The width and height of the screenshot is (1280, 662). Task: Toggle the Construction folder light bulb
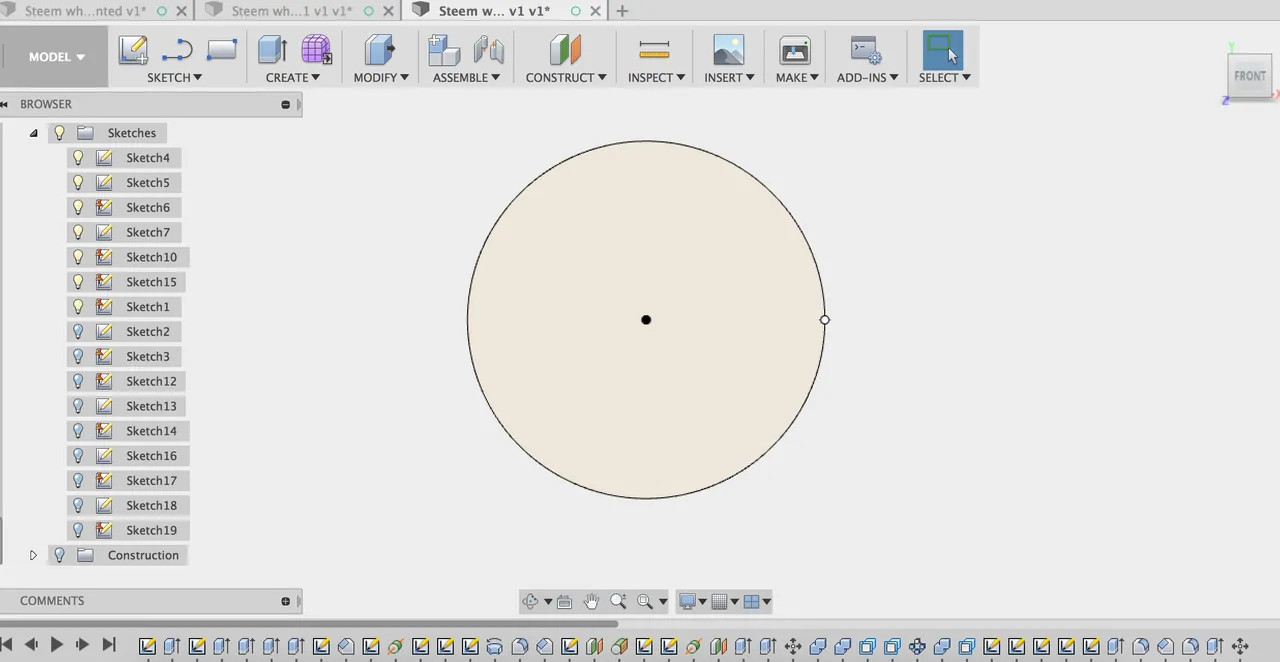tap(59, 555)
